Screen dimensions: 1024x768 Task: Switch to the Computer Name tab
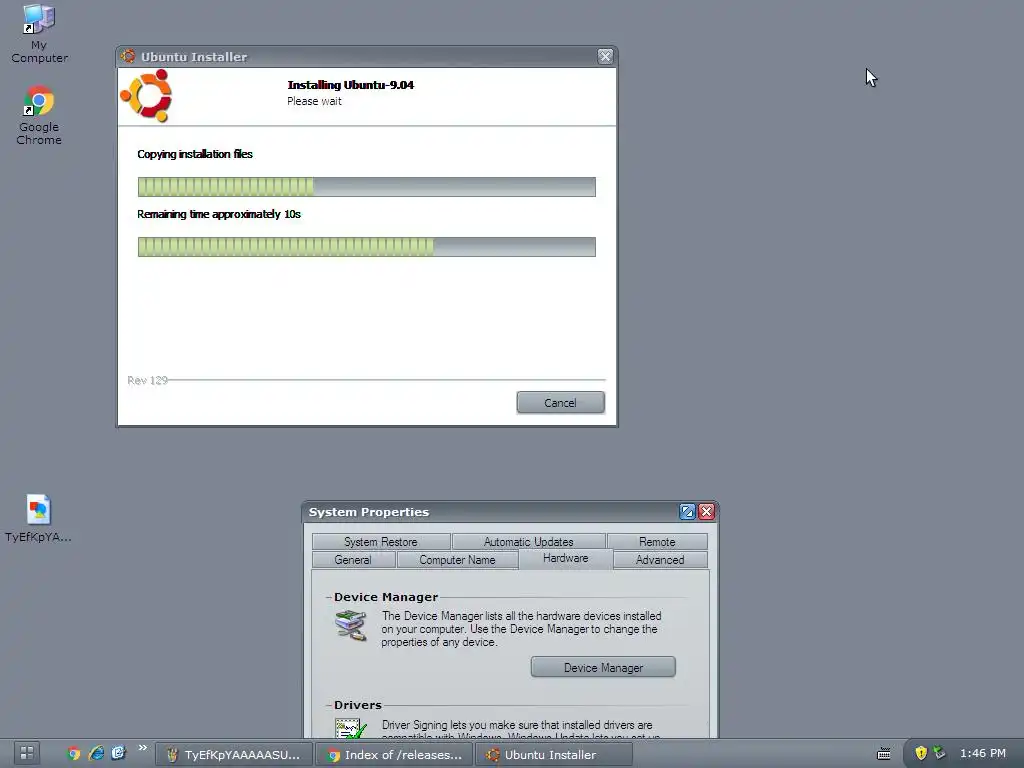[x=457, y=560]
